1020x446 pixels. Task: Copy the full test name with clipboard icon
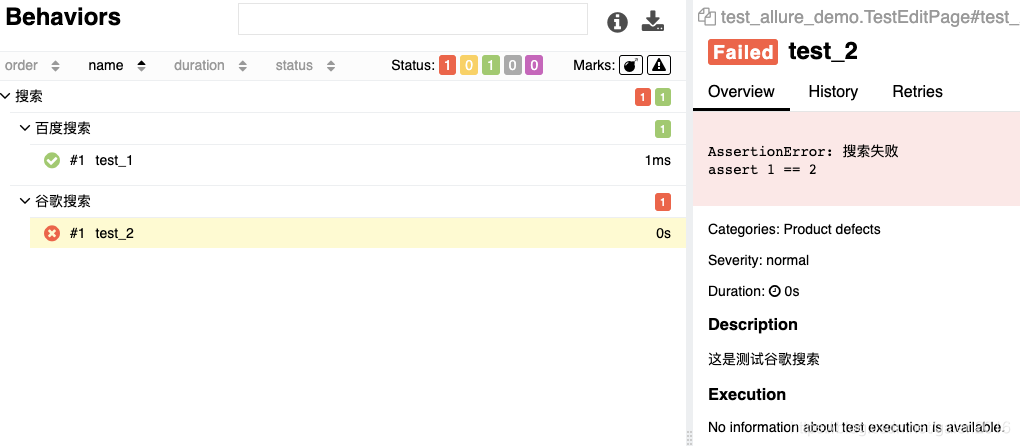point(706,17)
